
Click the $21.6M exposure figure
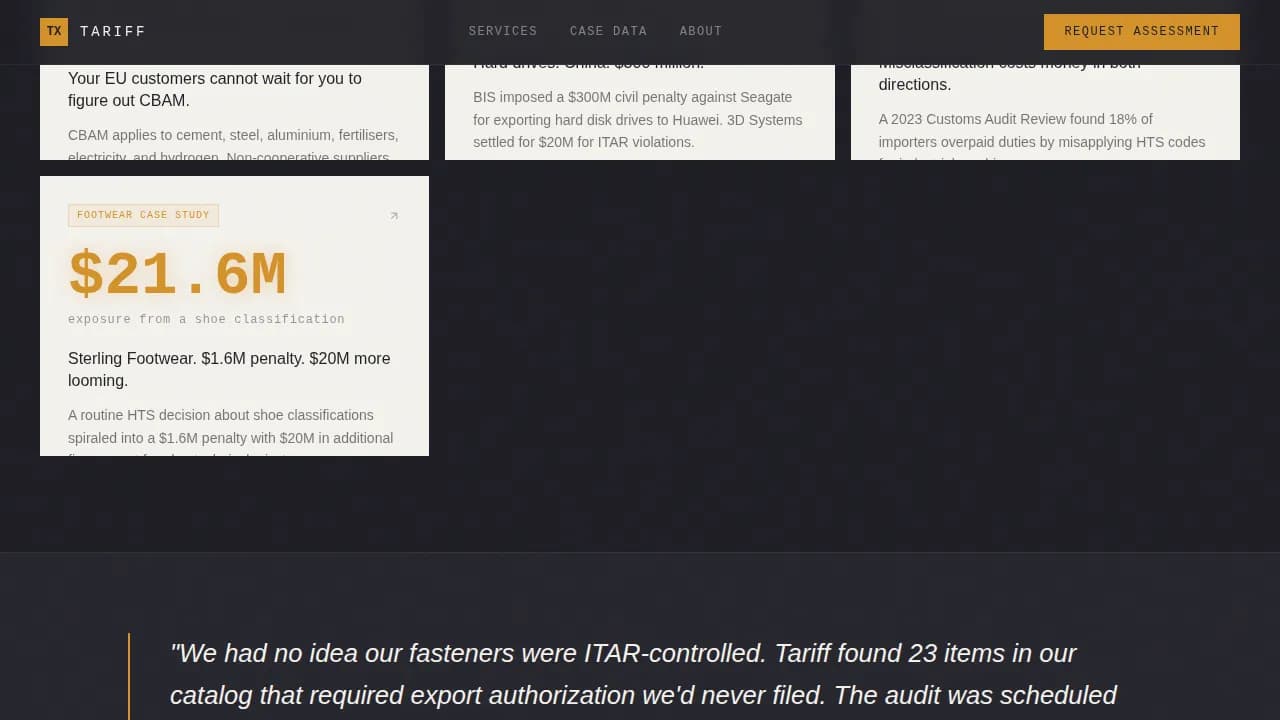(178, 275)
